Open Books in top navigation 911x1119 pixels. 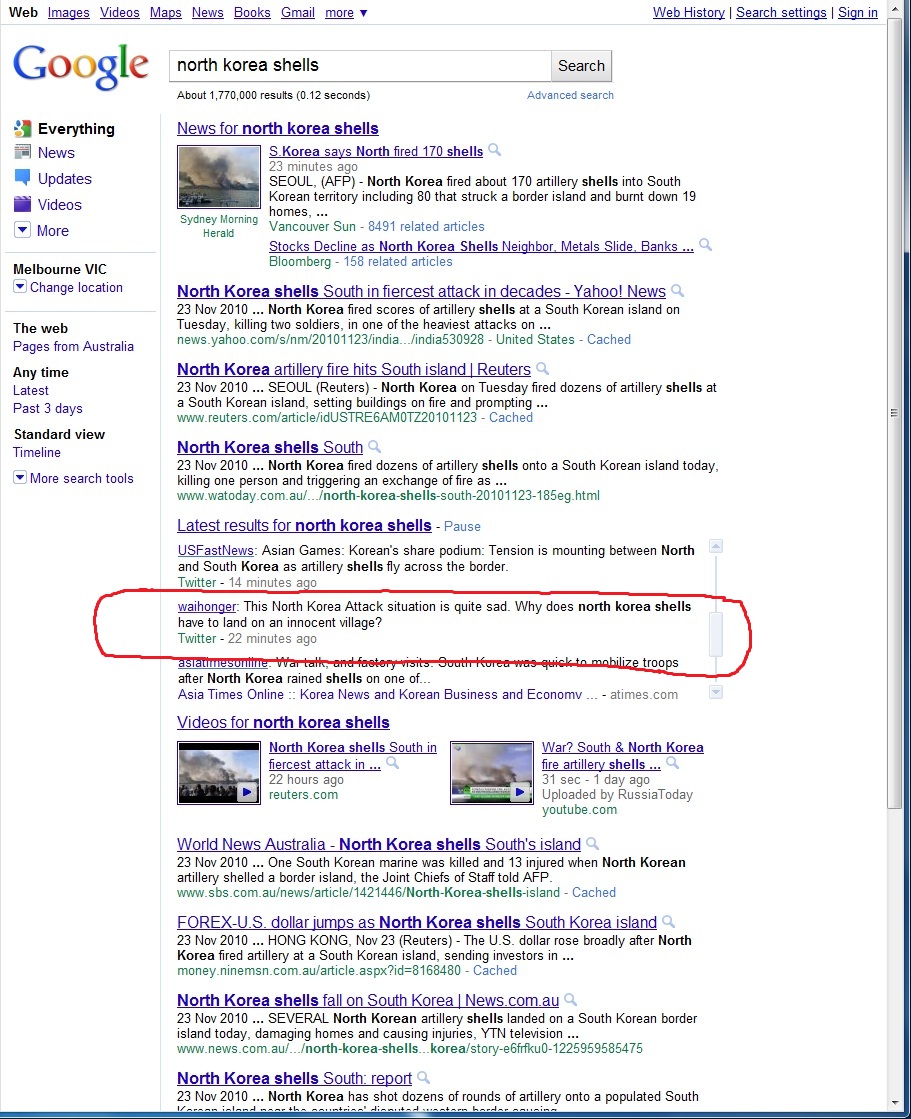coord(252,12)
